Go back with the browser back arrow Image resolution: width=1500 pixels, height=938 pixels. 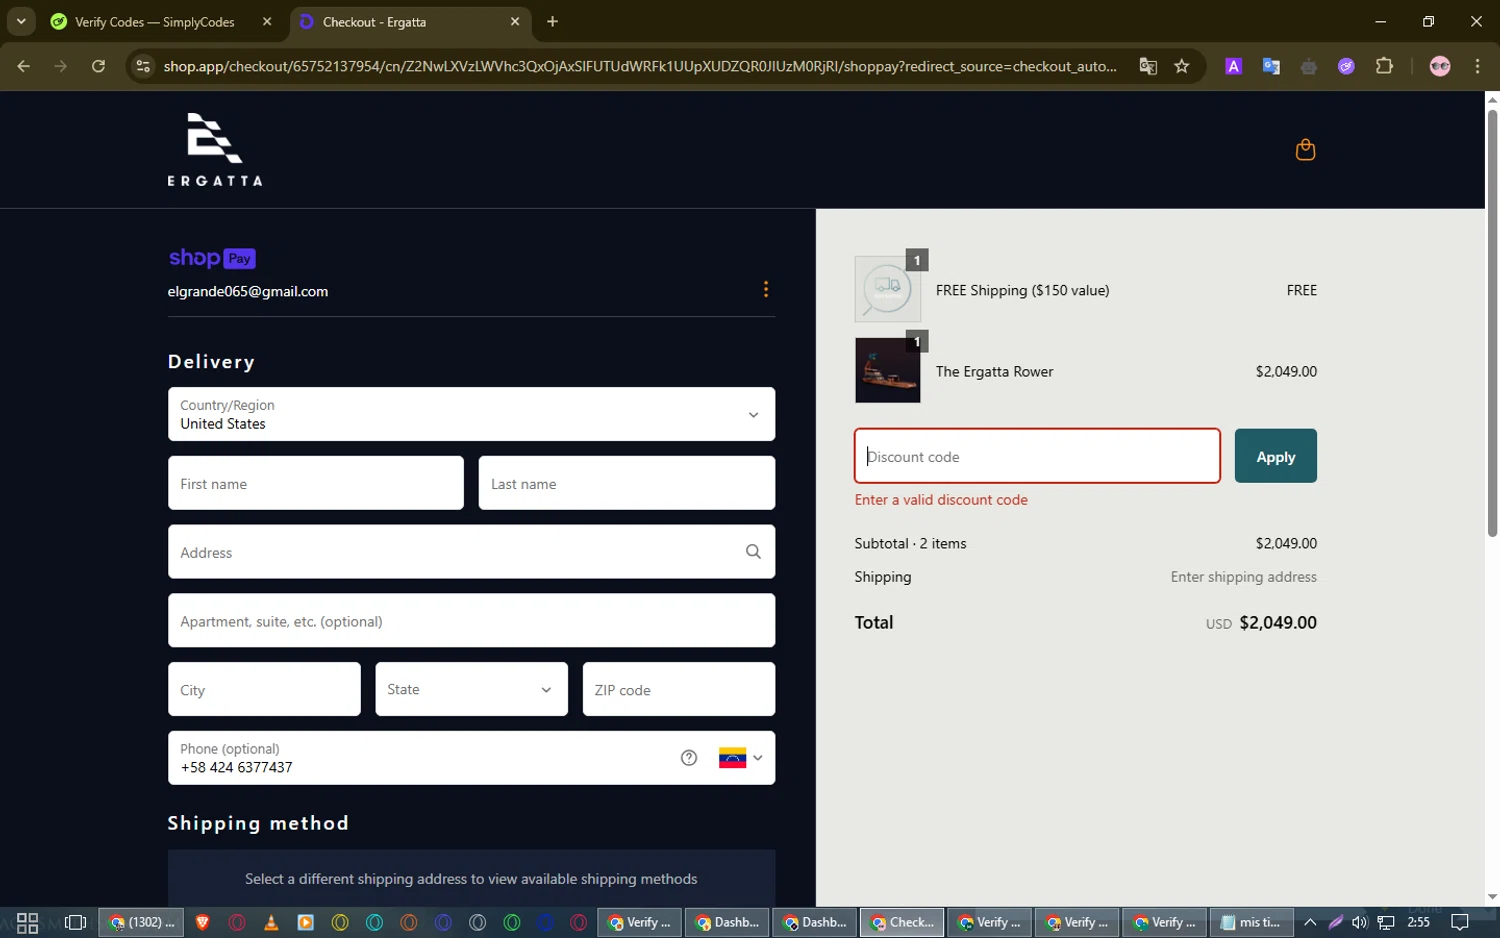click(24, 66)
